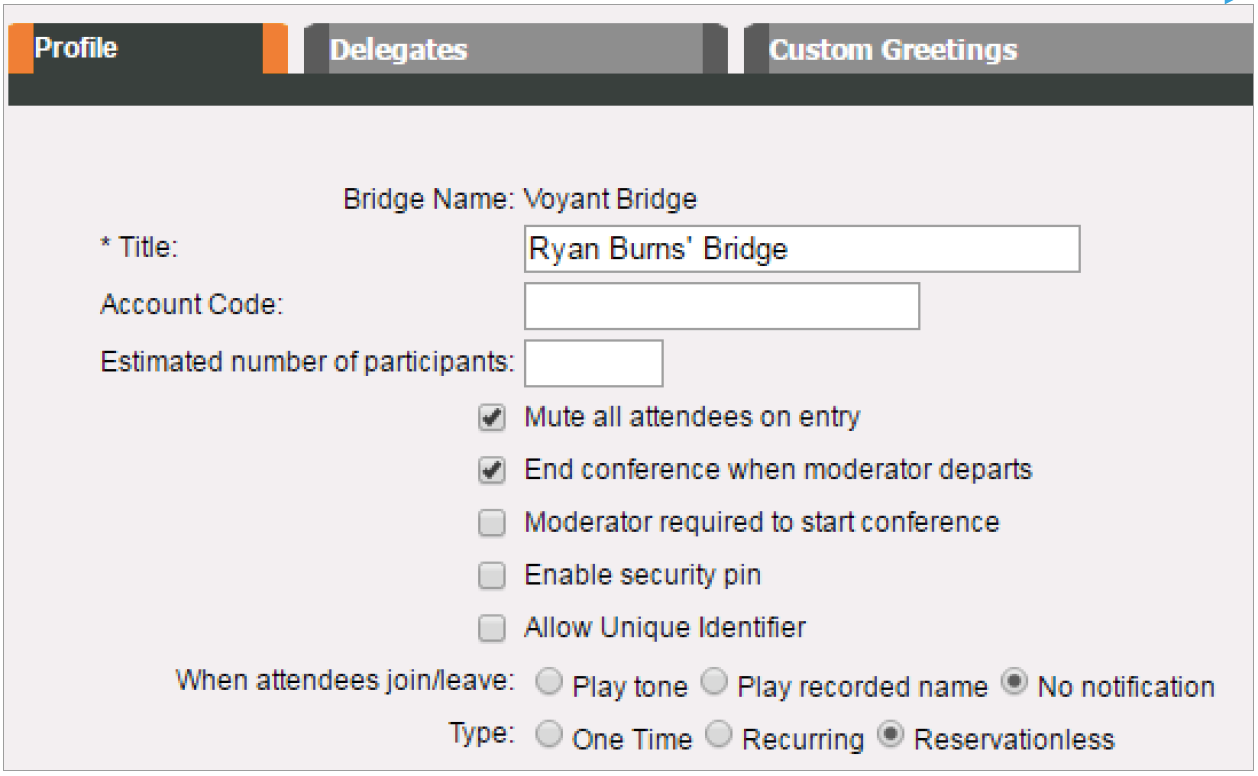
Task: Choose the Play recorded name option
Action: click(714, 684)
